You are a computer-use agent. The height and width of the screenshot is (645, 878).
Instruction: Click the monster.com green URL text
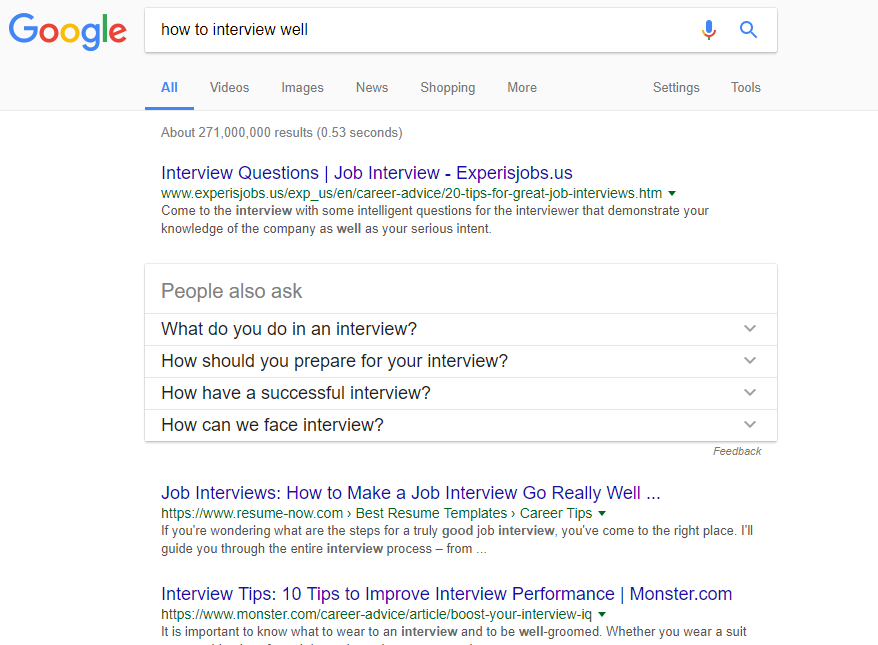[x=376, y=615]
